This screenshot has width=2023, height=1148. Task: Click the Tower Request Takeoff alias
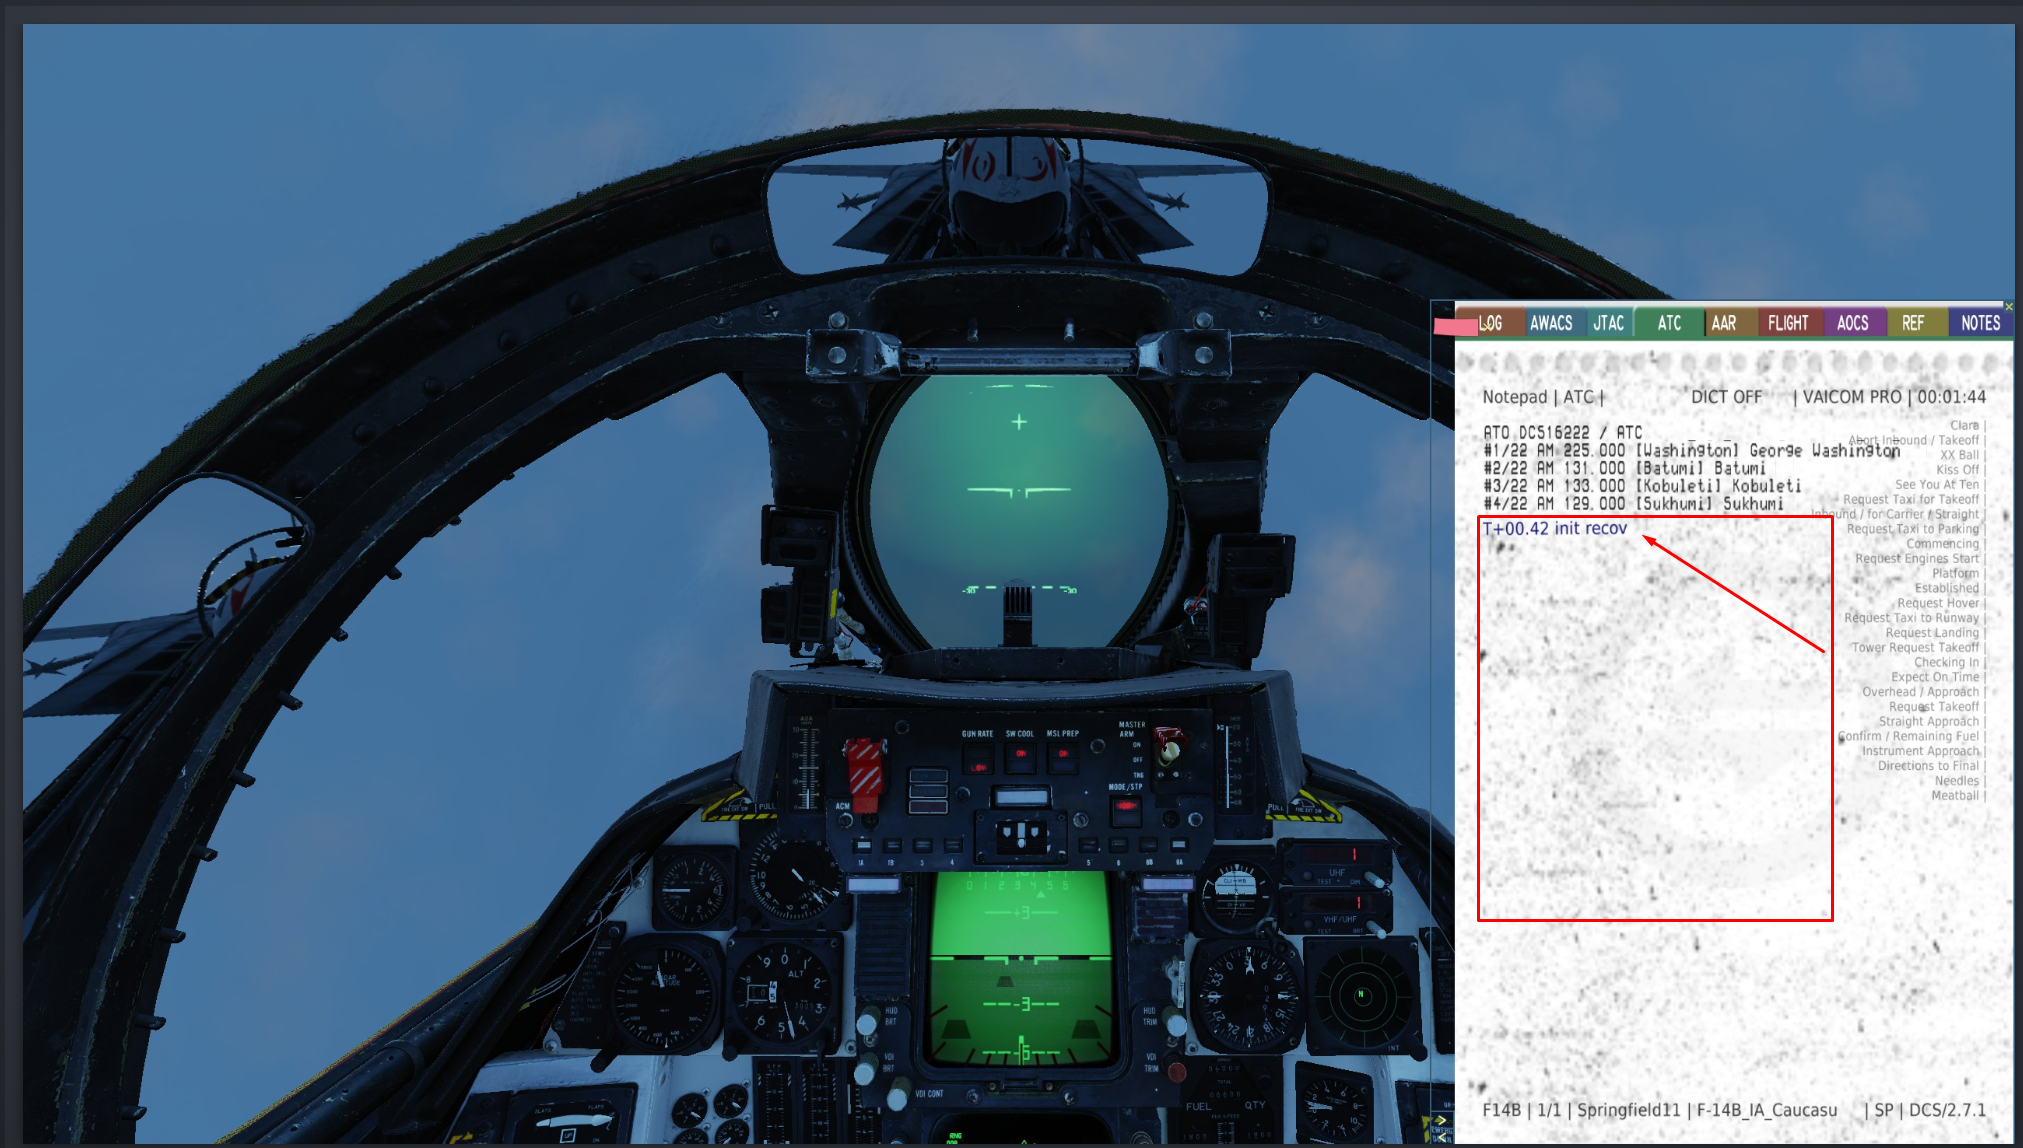tap(1916, 648)
